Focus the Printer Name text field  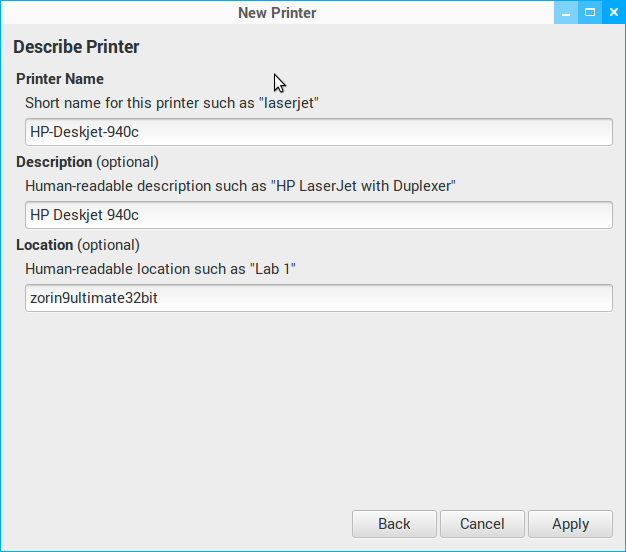(x=318, y=132)
